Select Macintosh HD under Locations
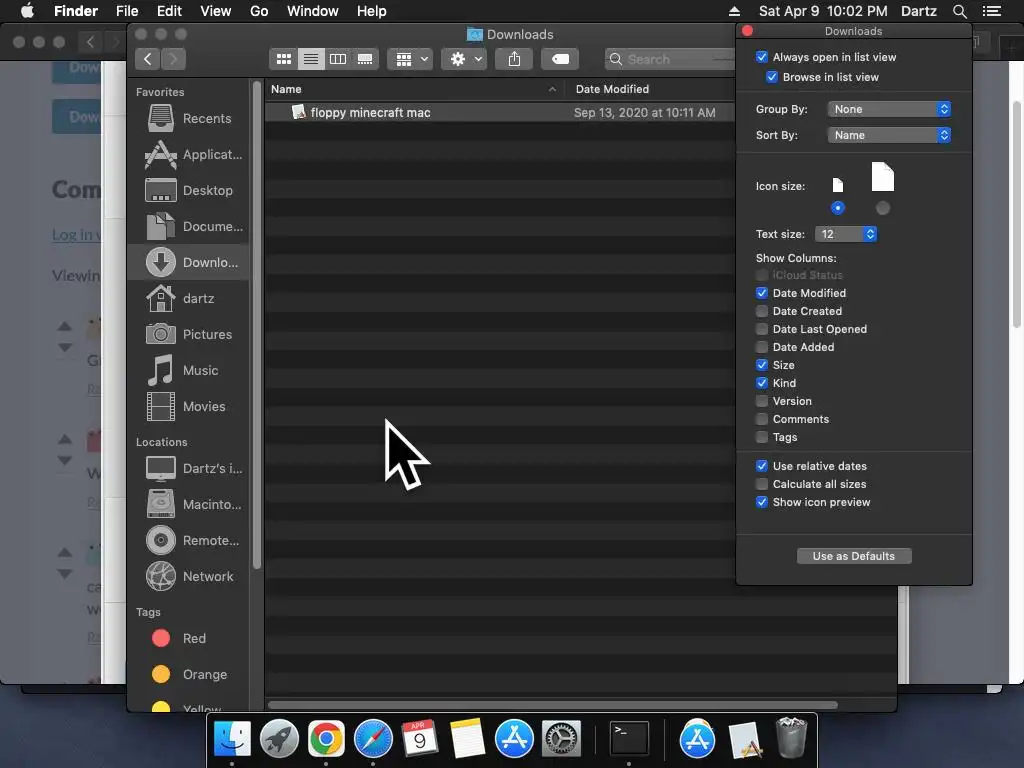The image size is (1024, 768). [x=189, y=504]
